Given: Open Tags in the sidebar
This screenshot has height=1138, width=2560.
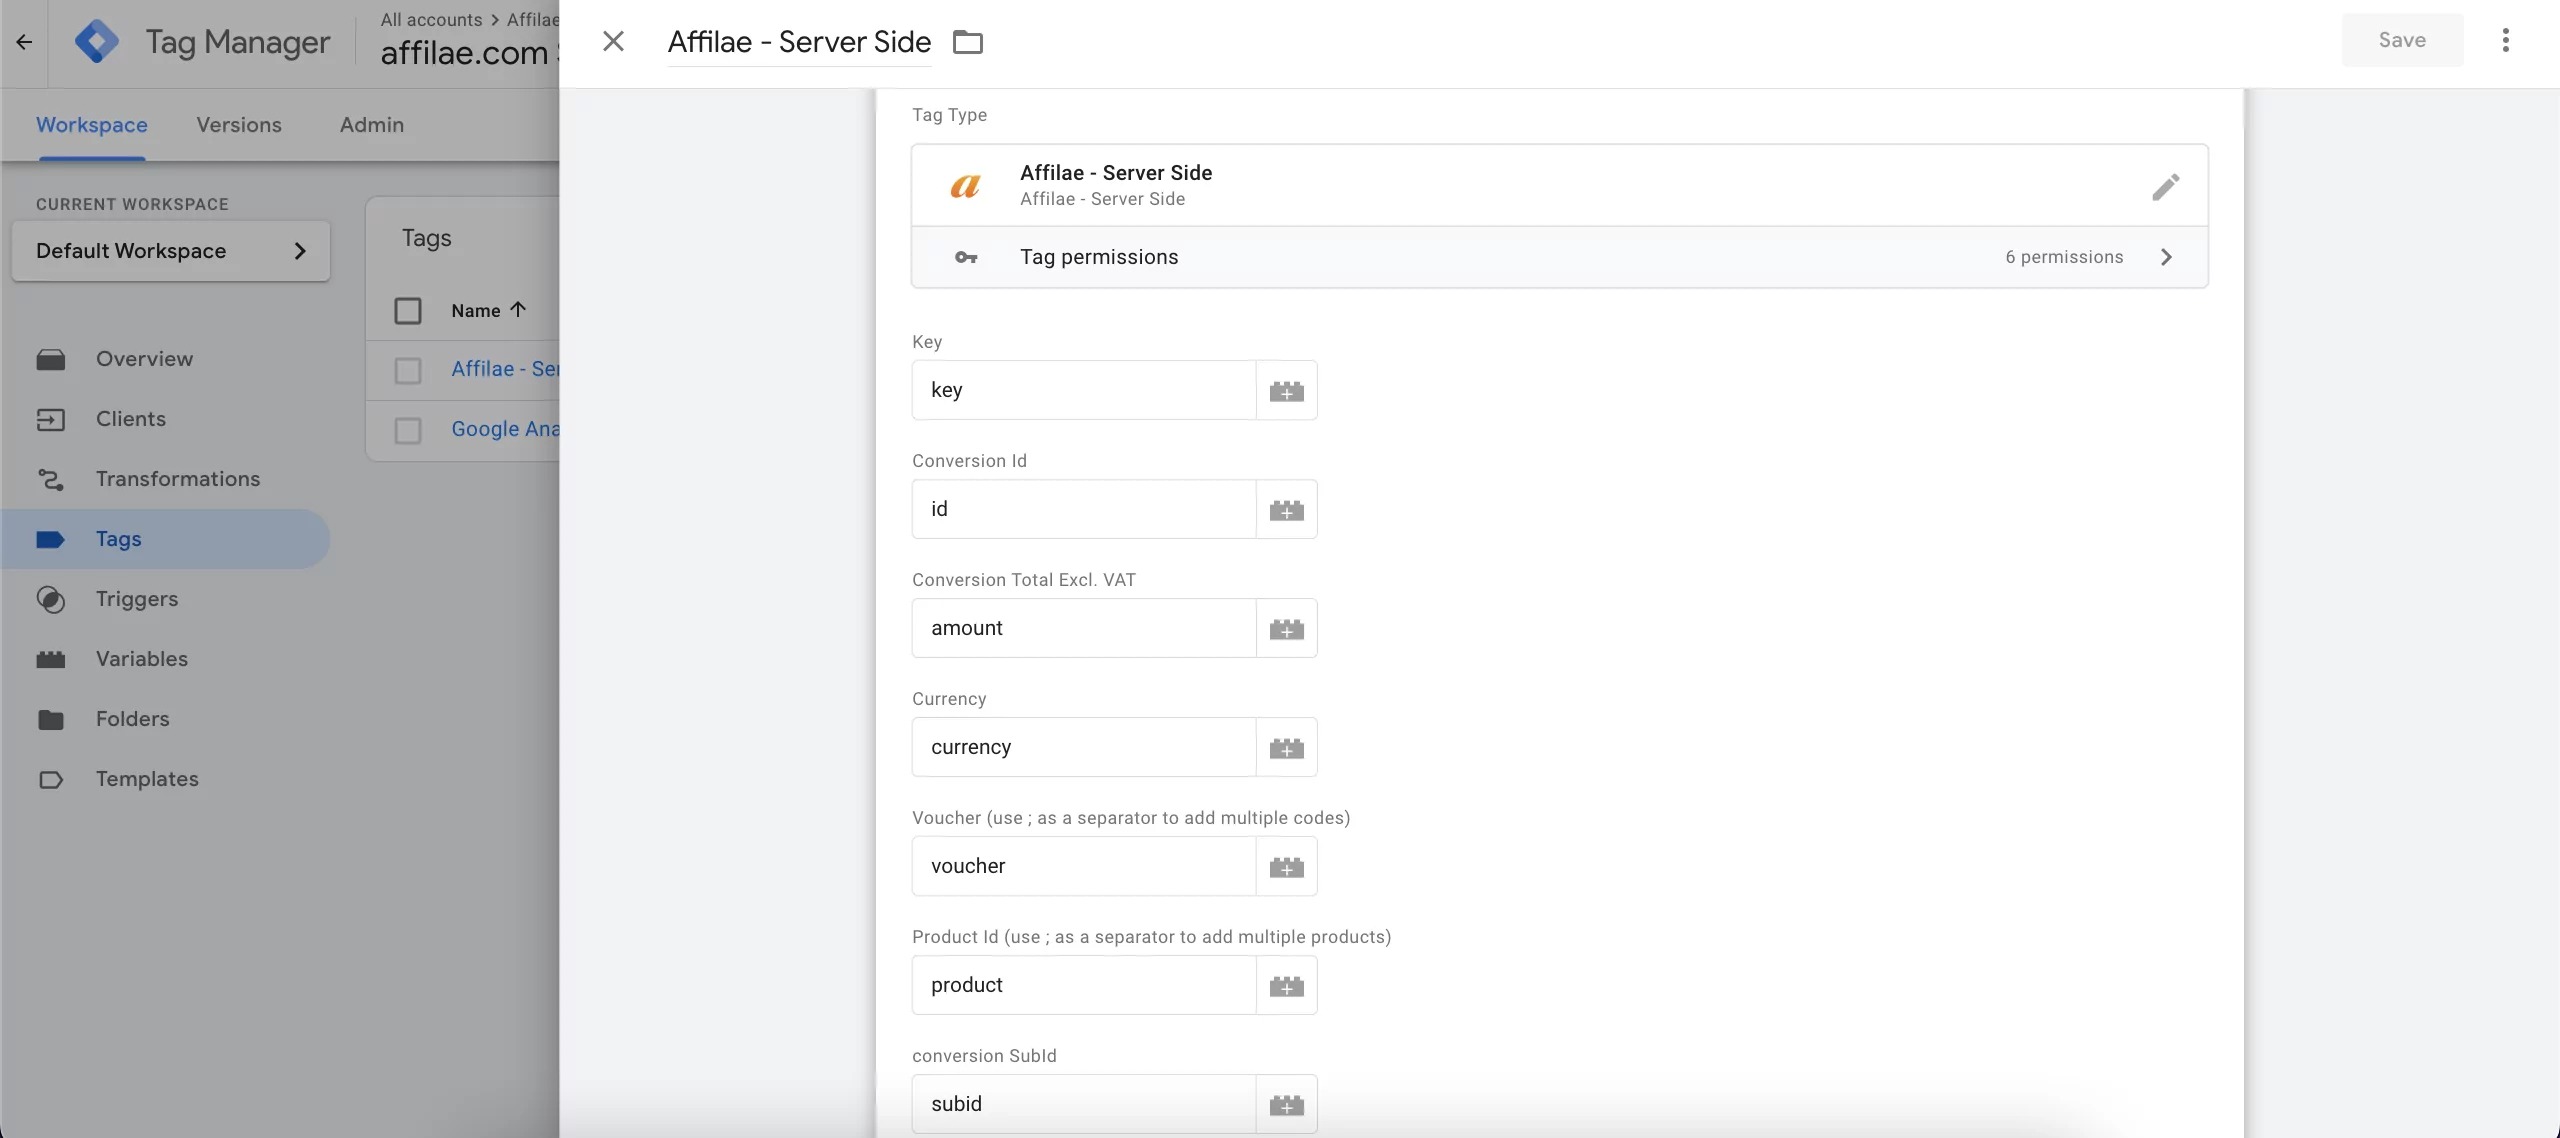Looking at the screenshot, I should coord(165,539).
